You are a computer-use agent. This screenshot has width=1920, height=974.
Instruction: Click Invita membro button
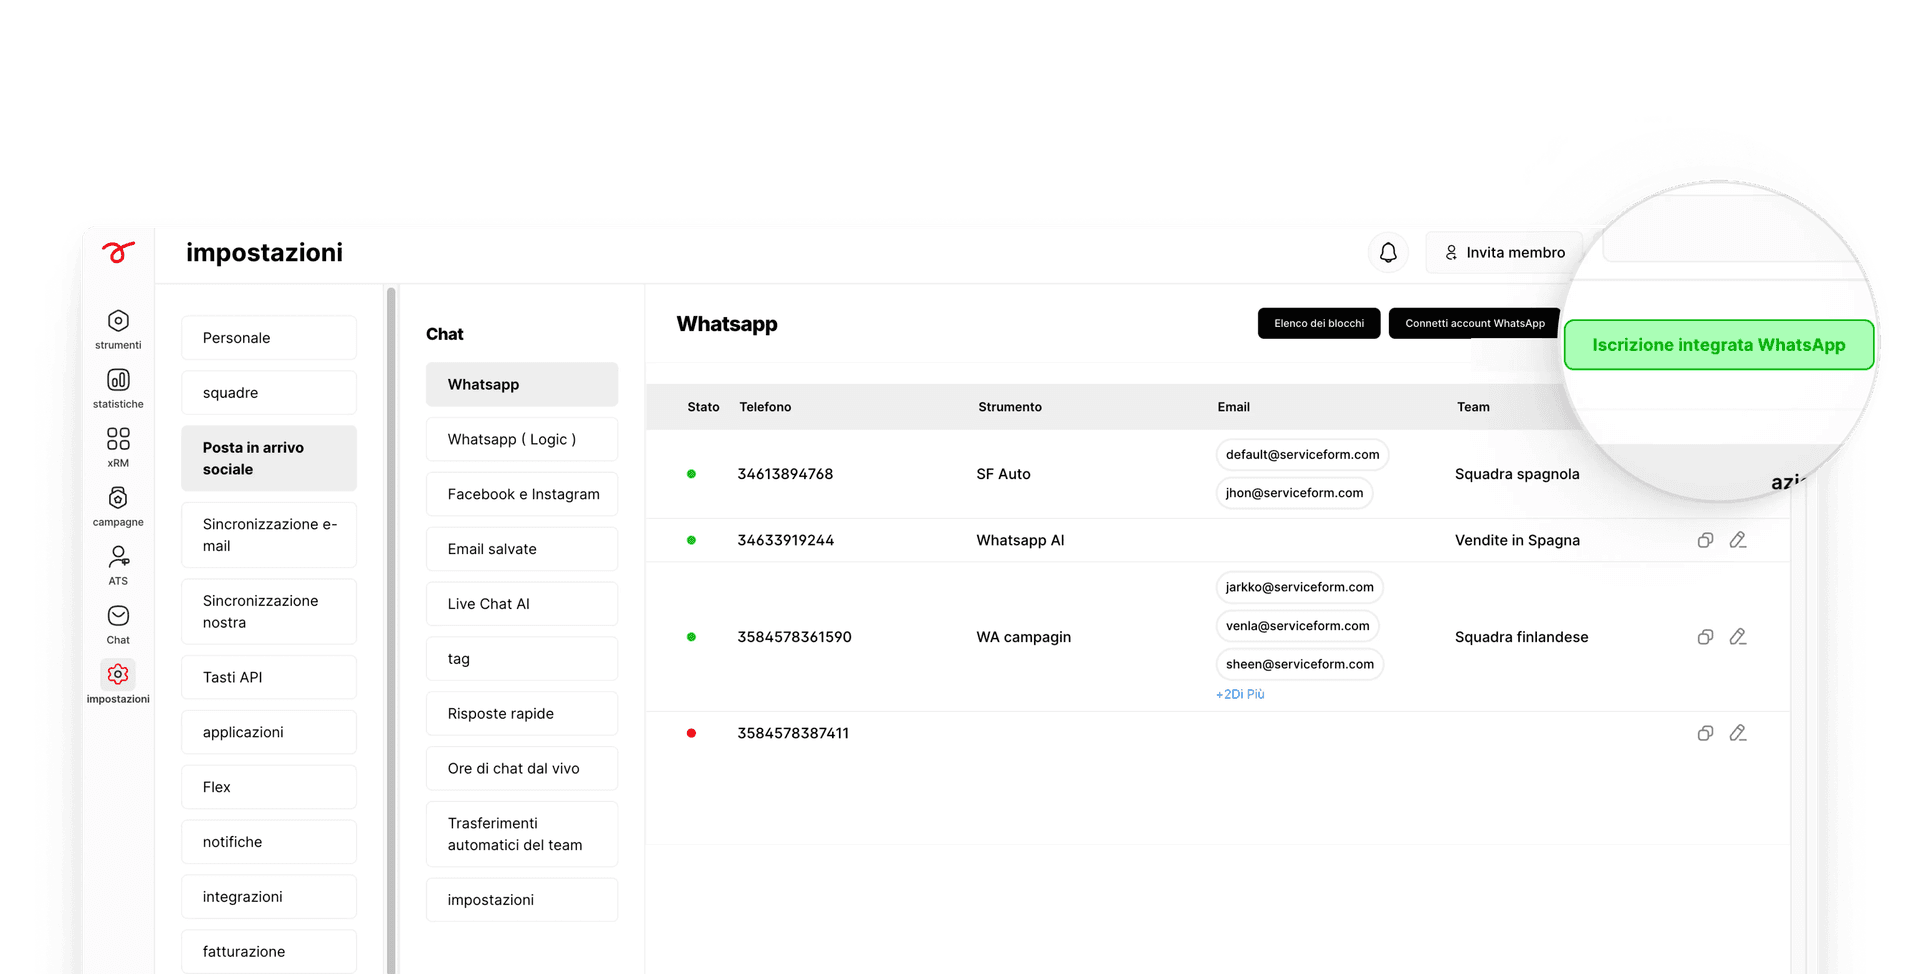(1504, 253)
